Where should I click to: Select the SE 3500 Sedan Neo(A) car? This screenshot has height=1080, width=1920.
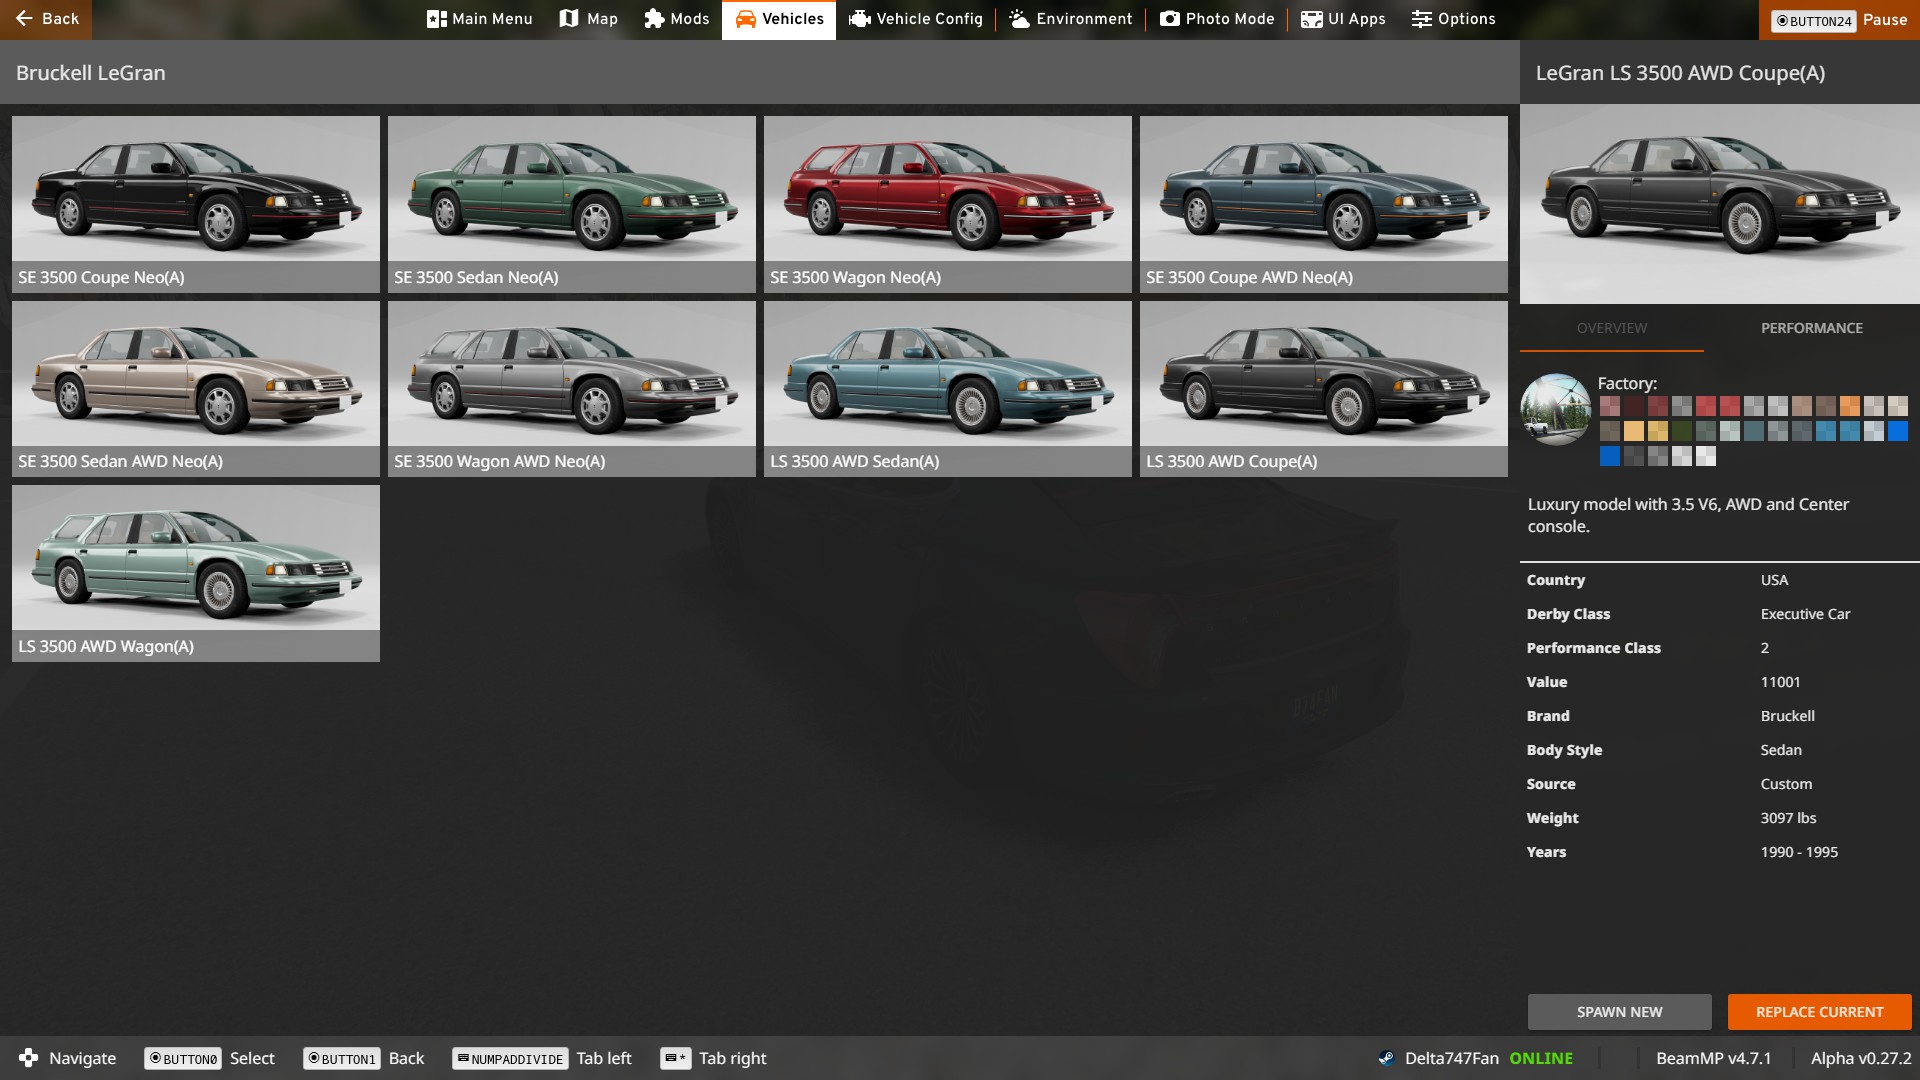[x=572, y=204]
